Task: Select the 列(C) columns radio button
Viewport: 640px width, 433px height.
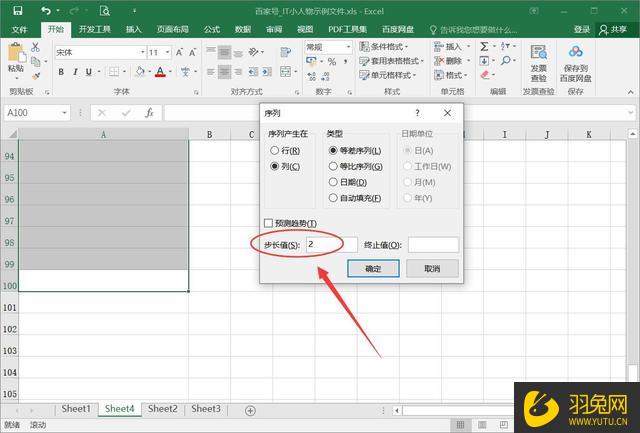Action: pyautogui.click(x=275, y=167)
